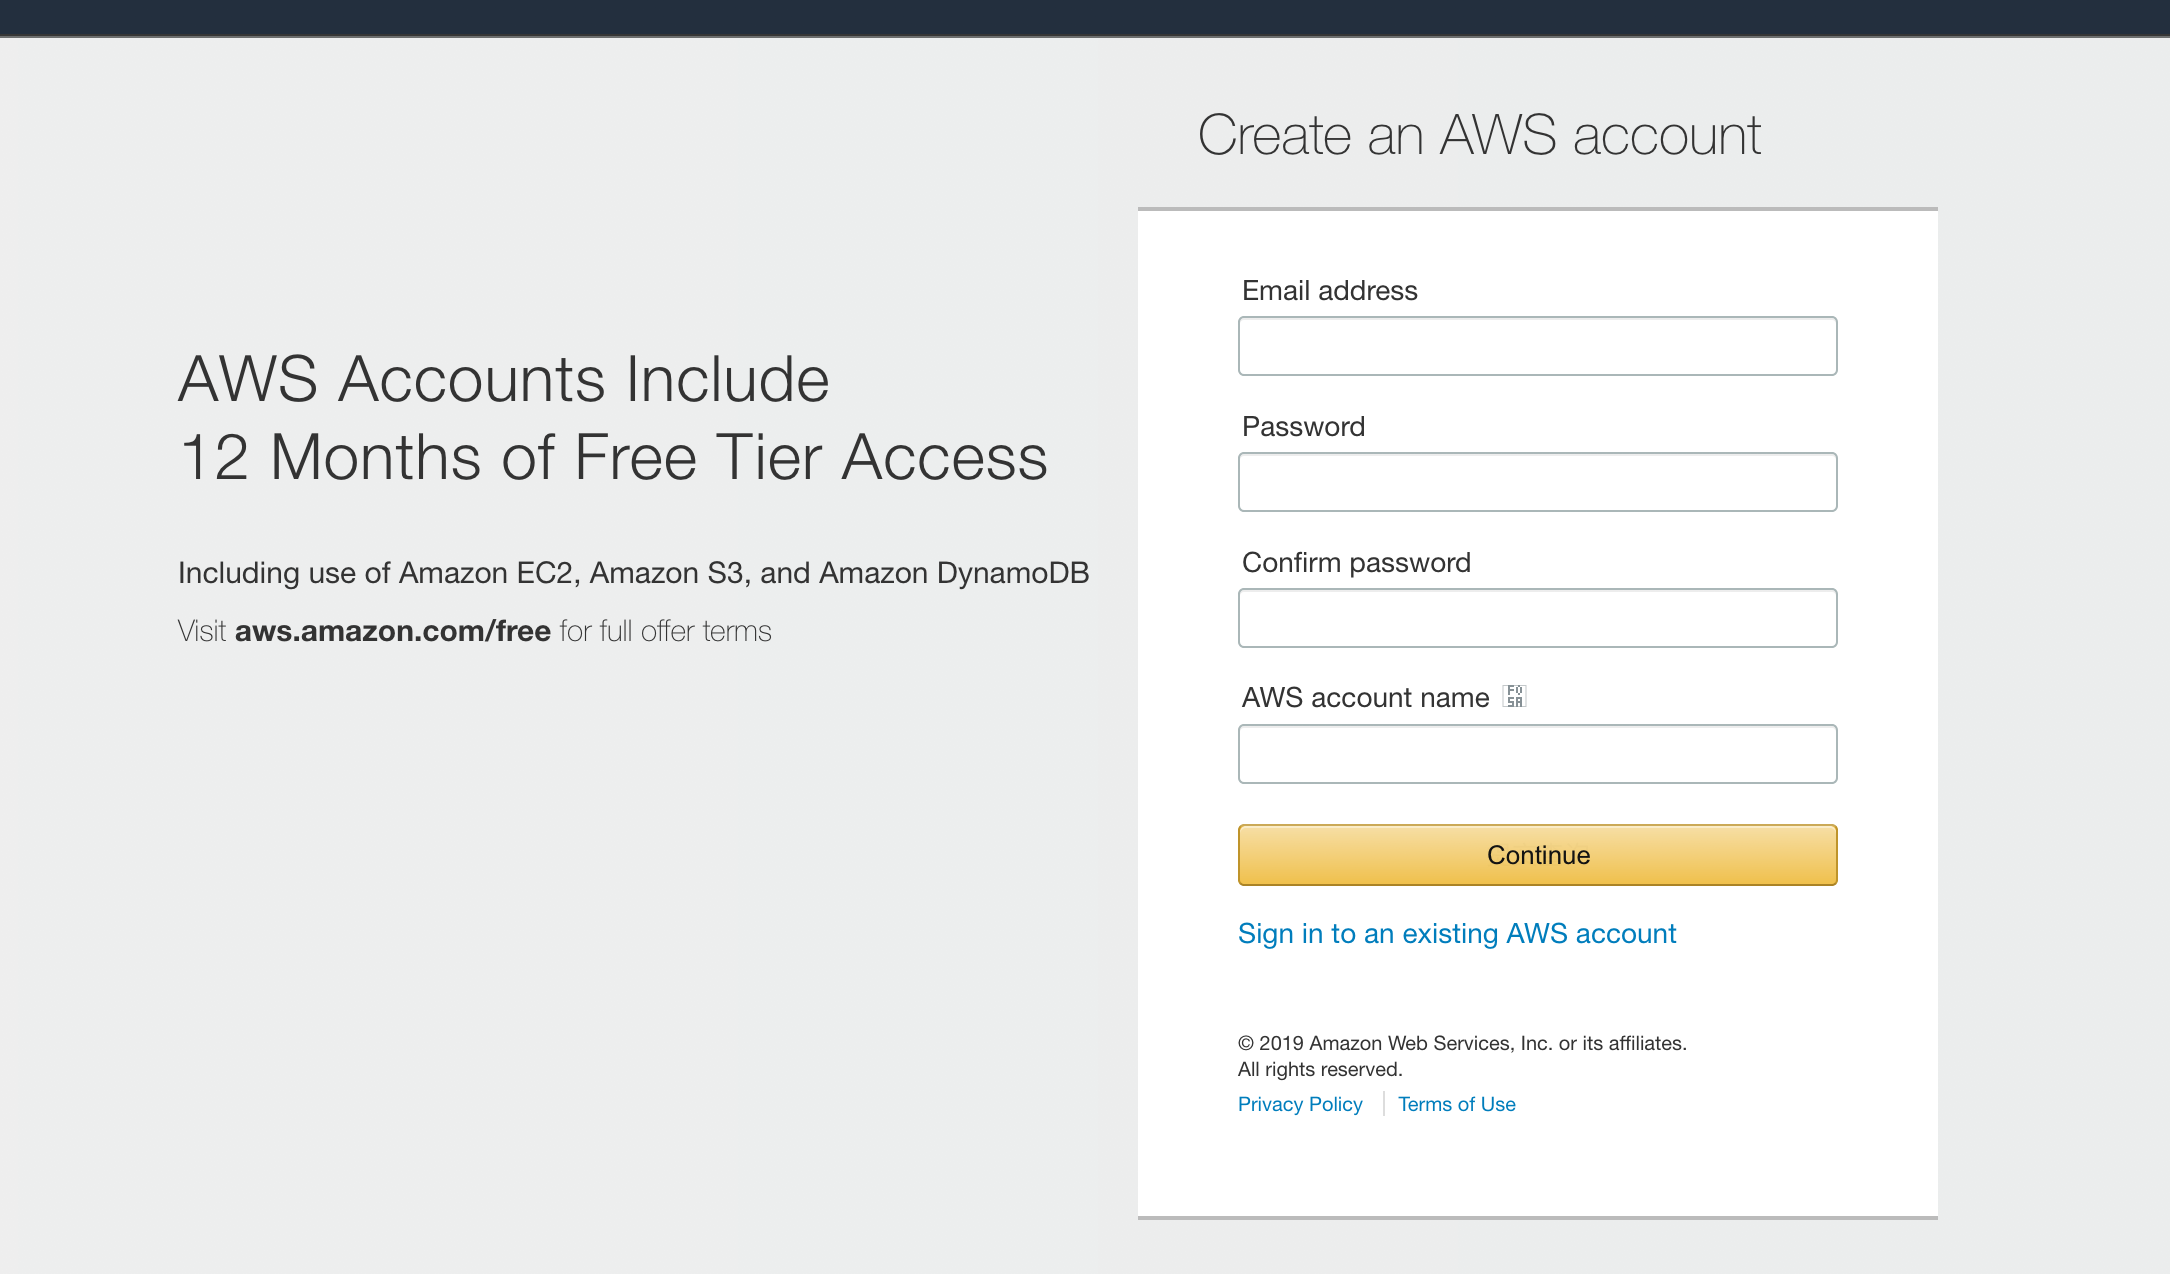Viewport: 2170px width, 1274px height.
Task: Click the AWS Accounts Include headline line
Action: (503, 380)
